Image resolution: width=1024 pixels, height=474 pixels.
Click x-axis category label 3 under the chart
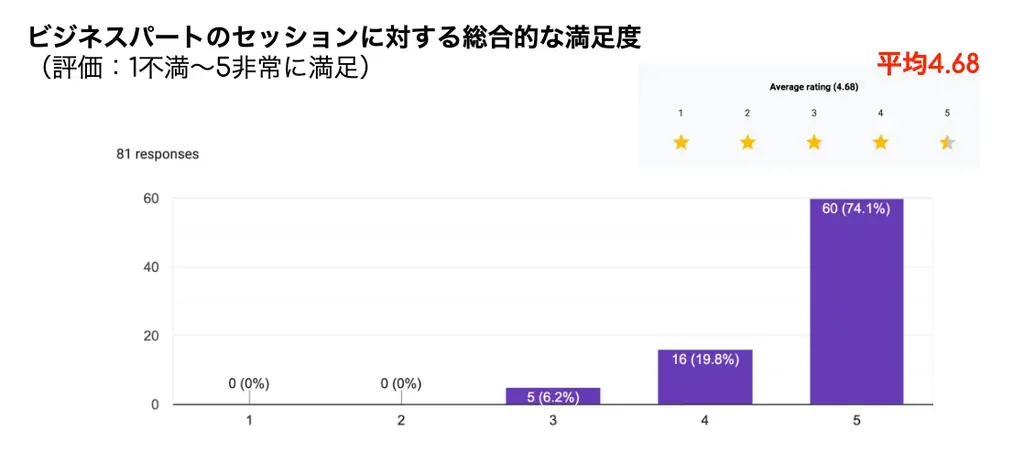[x=553, y=421]
